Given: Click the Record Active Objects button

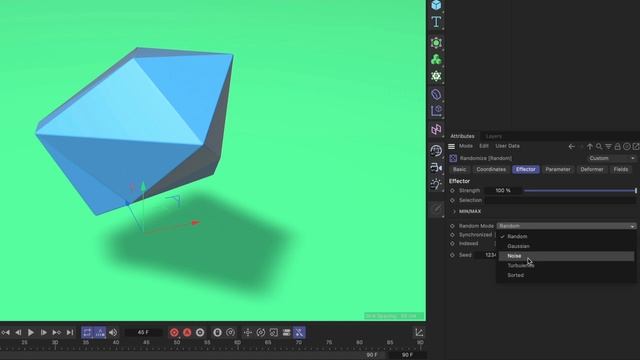Looking at the screenshot, I should 174,333.
